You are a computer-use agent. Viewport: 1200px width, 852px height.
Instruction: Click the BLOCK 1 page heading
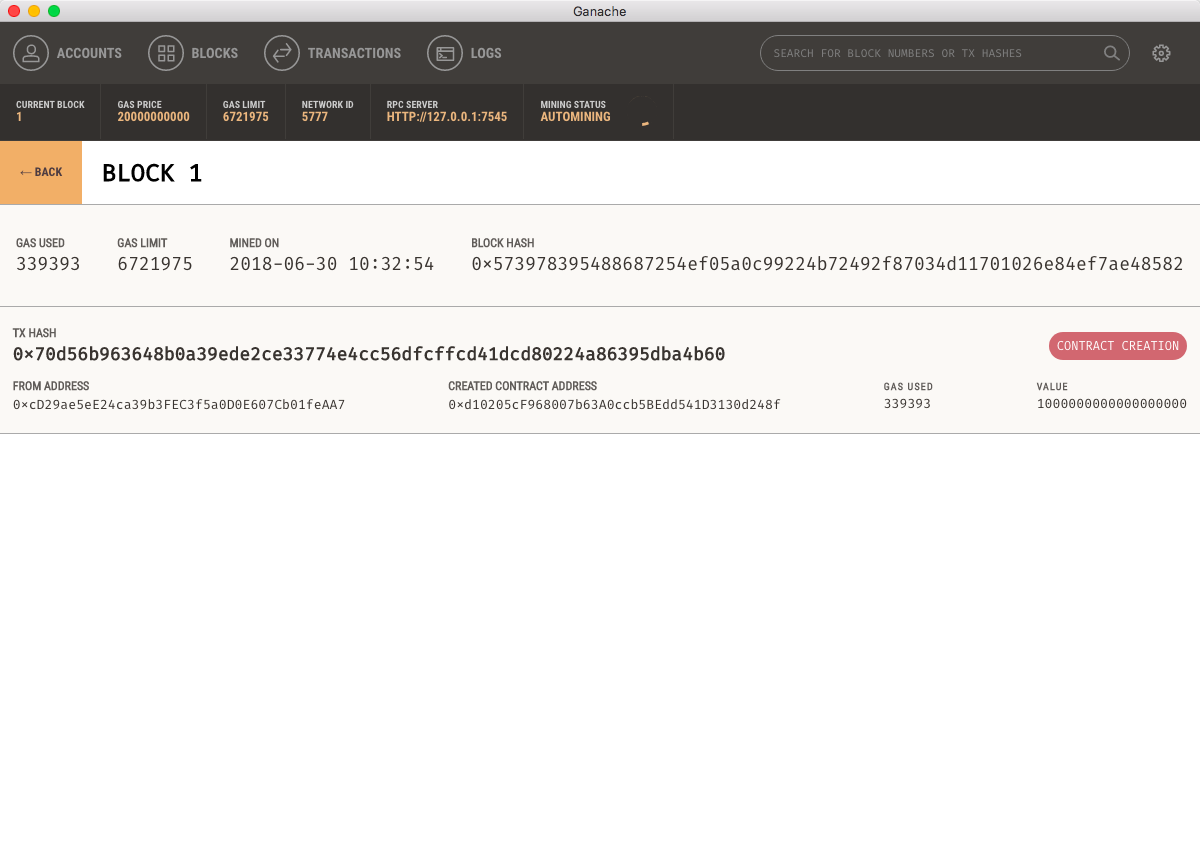click(152, 173)
